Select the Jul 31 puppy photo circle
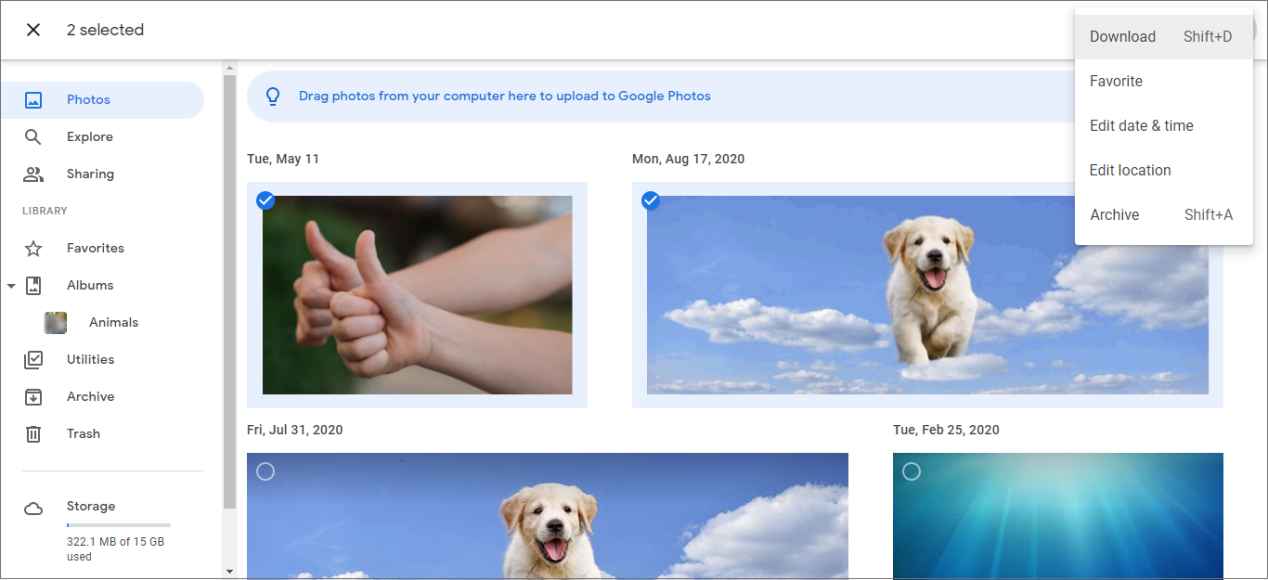The height and width of the screenshot is (580, 1268). point(265,472)
